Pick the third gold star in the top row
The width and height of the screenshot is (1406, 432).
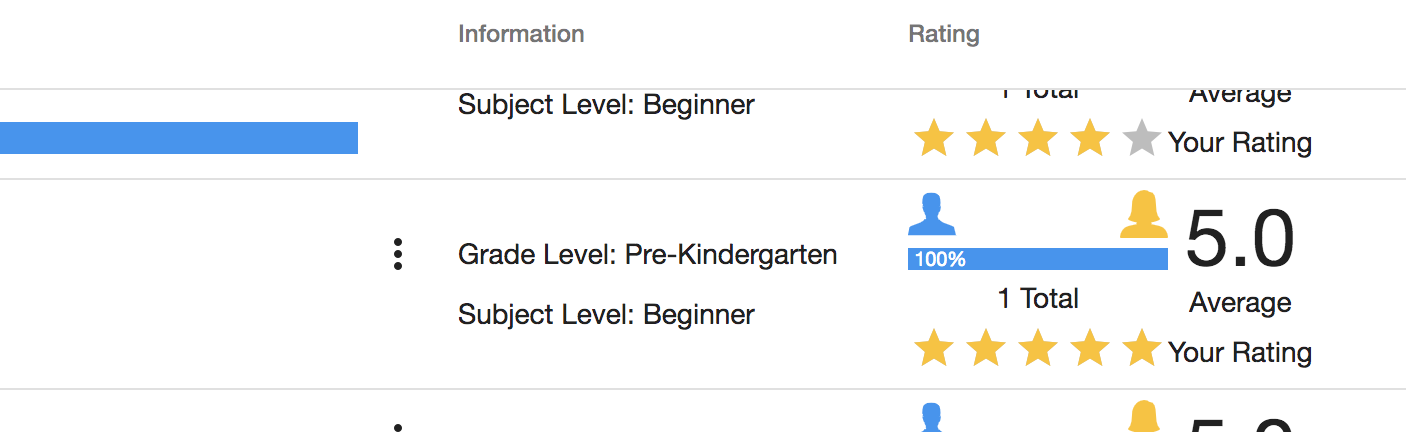point(1038,140)
